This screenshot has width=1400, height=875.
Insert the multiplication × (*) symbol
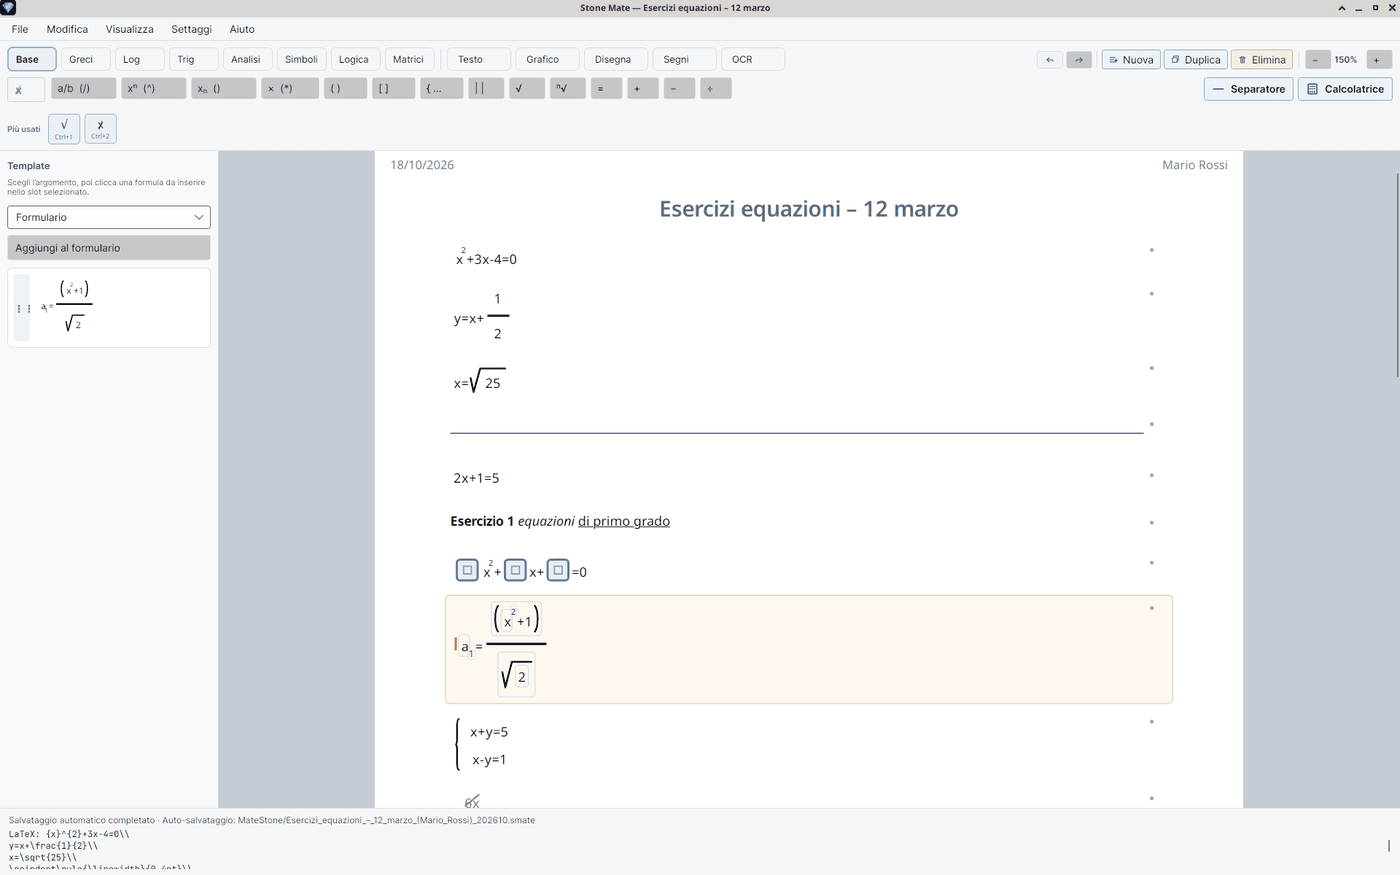coord(290,89)
